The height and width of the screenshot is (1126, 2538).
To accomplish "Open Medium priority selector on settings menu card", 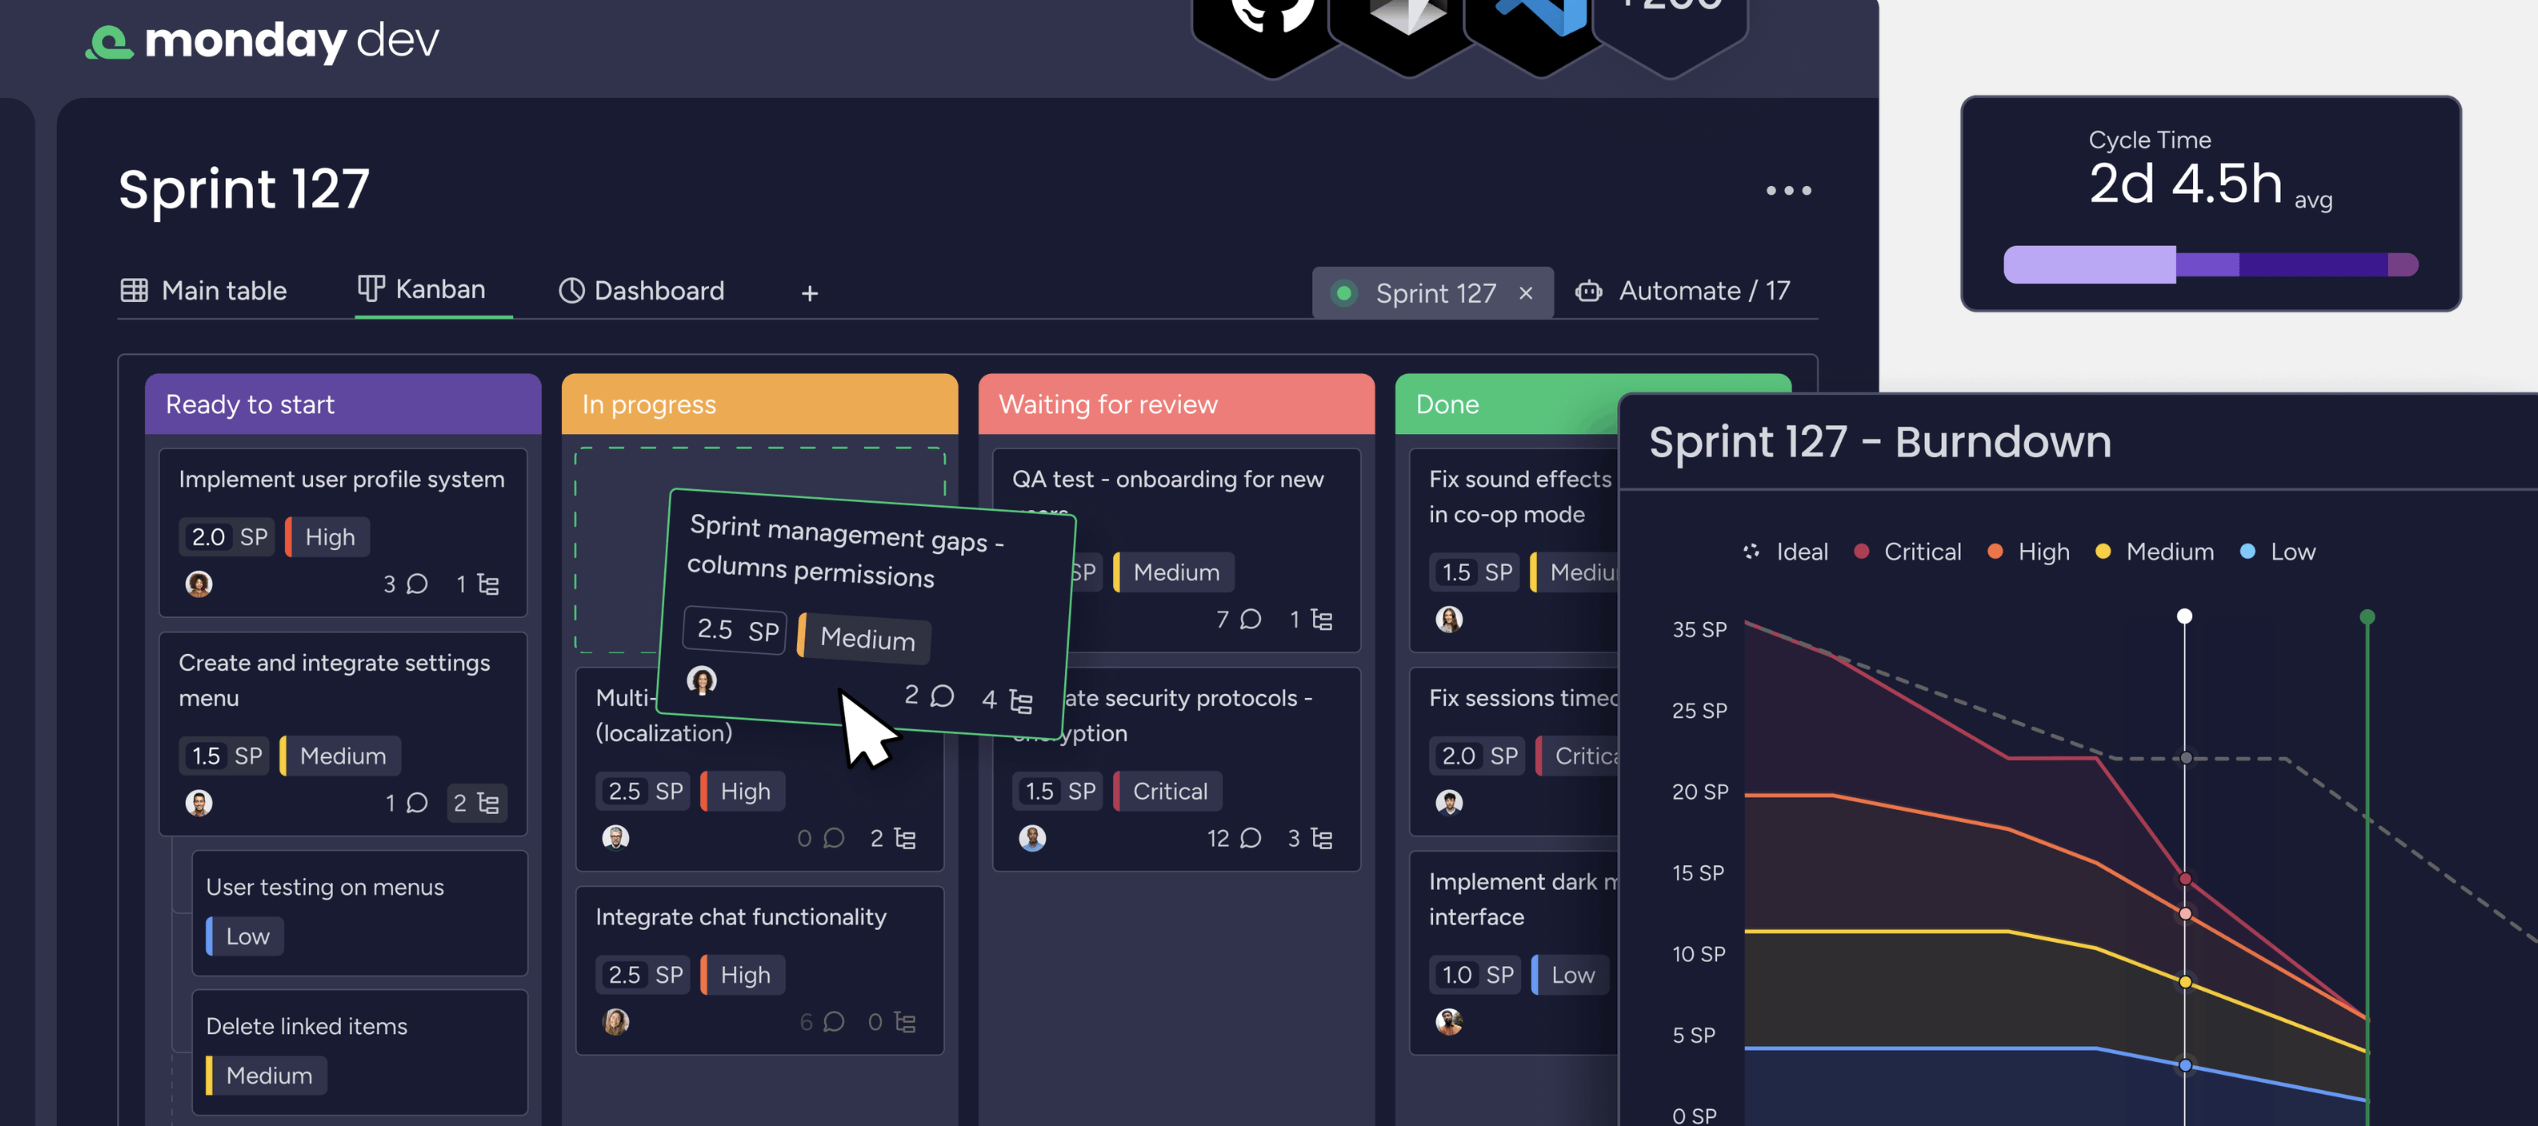I will pyautogui.click(x=339, y=755).
